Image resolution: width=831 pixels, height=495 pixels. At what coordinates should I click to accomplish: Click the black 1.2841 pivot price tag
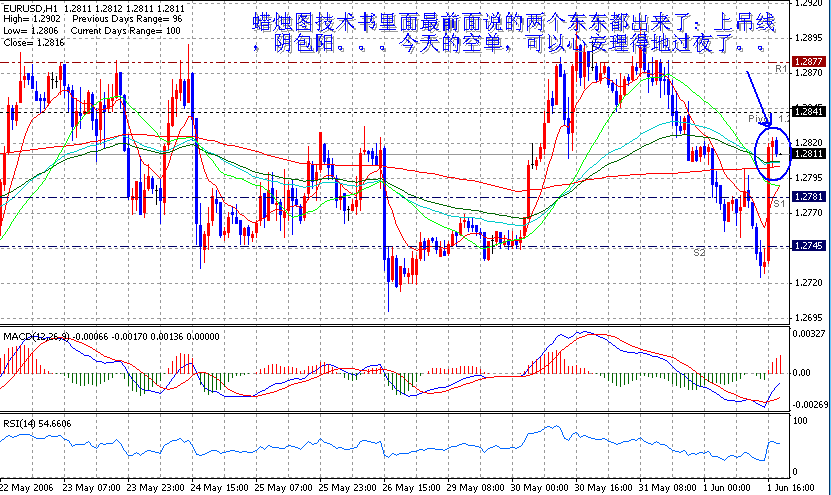[808, 111]
